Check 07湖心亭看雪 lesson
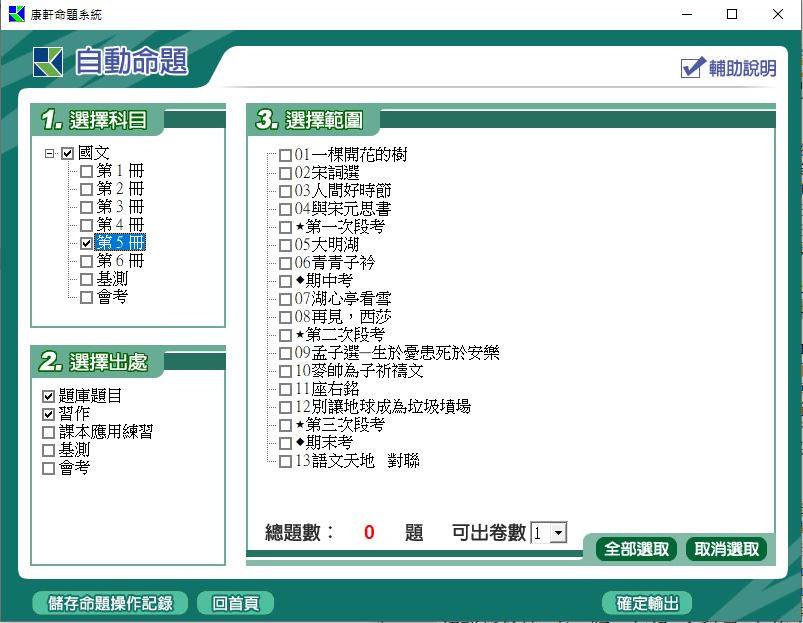Viewport: 803px width, 623px height. pyautogui.click(x=285, y=299)
